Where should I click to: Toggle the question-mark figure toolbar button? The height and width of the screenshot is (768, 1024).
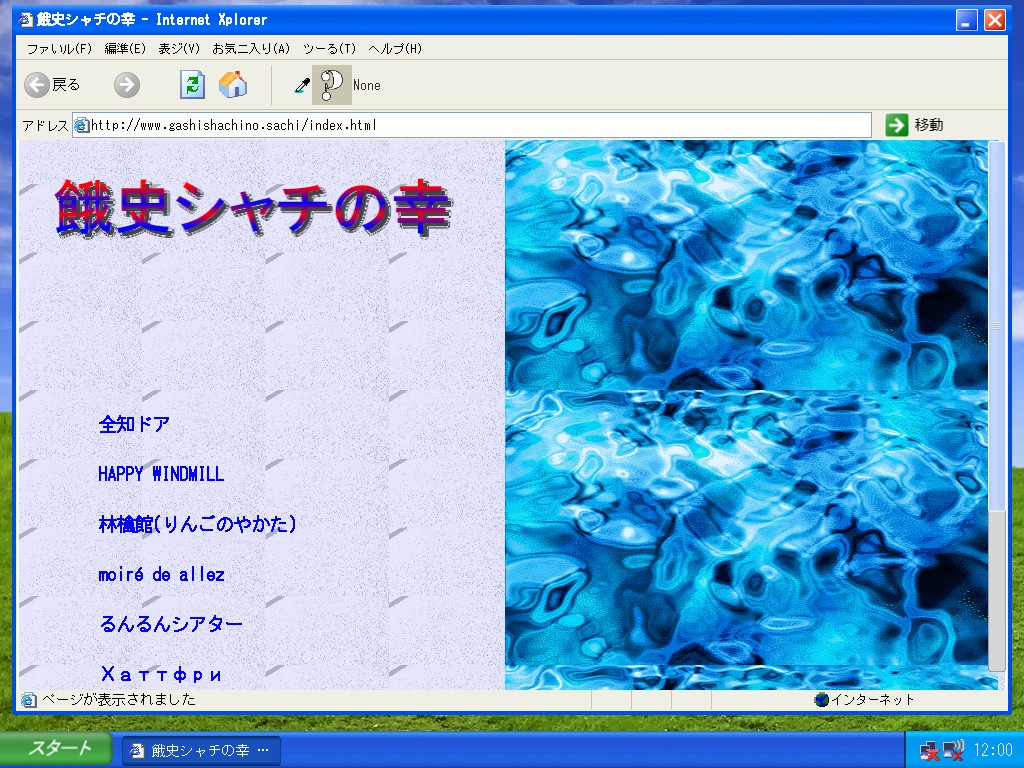pos(332,85)
